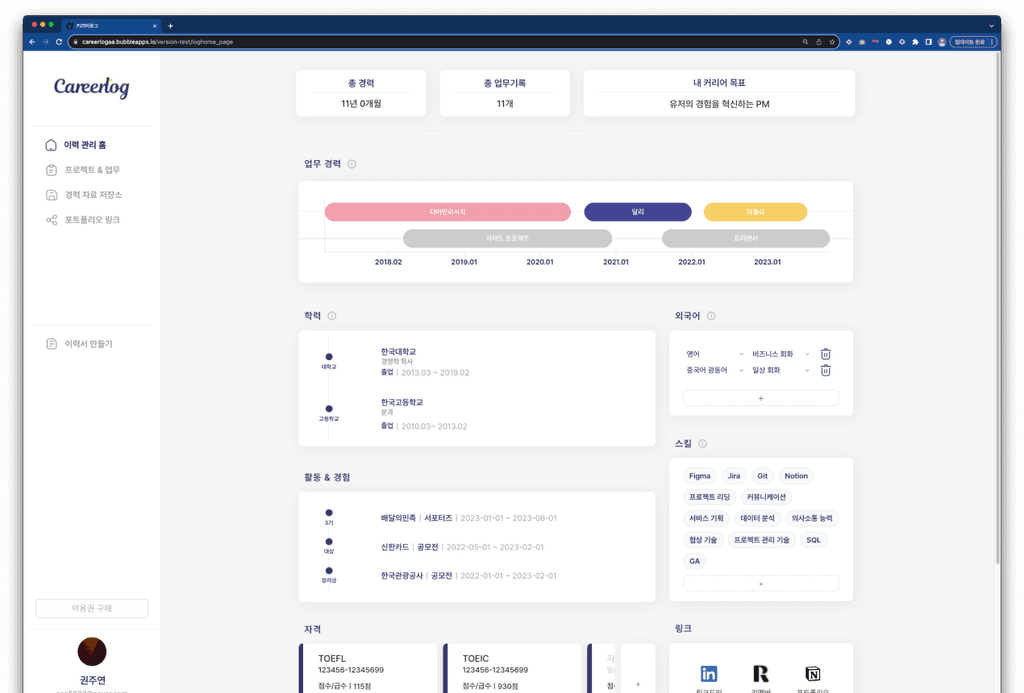
Task: Click the clipboard icon beside 프로젝트 & 업무
Action: (52, 170)
